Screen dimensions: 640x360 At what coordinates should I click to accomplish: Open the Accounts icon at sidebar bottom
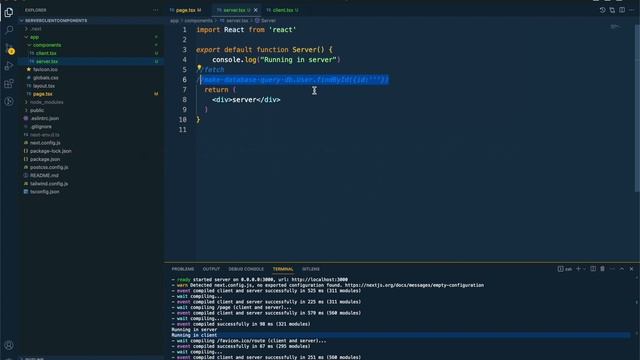pos(9,345)
